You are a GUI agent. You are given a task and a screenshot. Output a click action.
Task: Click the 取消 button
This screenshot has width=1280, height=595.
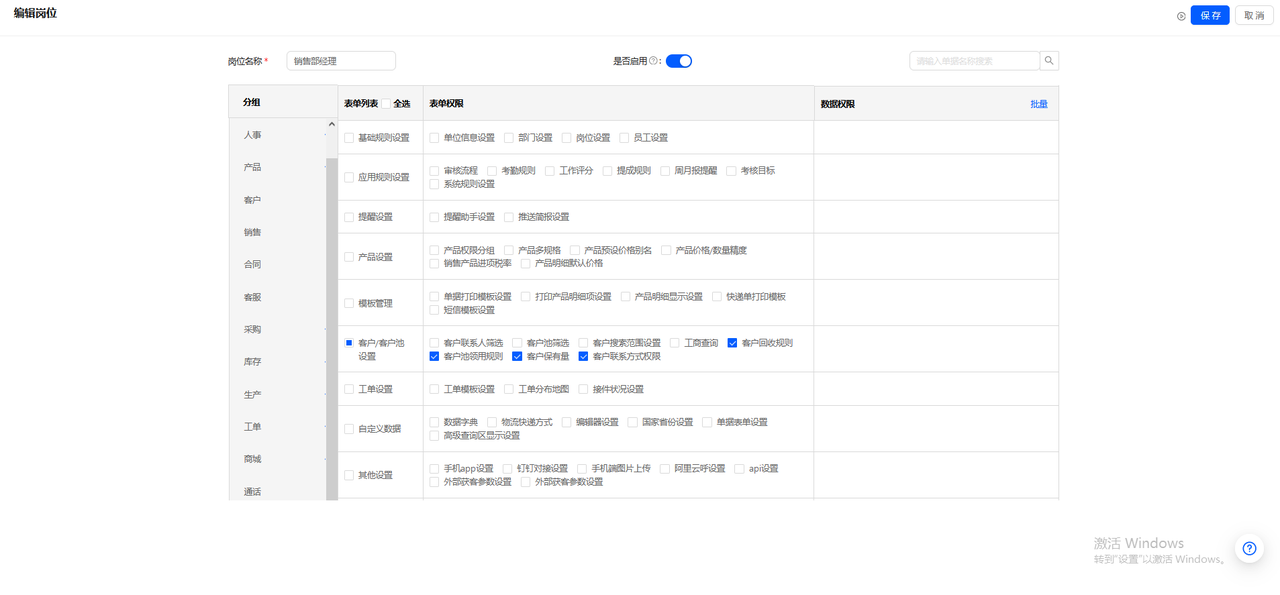[1254, 16]
